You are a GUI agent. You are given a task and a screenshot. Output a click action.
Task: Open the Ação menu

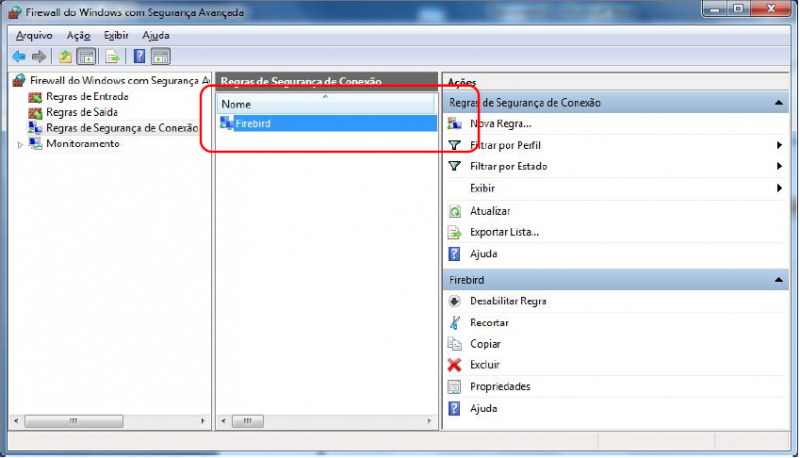pyautogui.click(x=79, y=36)
